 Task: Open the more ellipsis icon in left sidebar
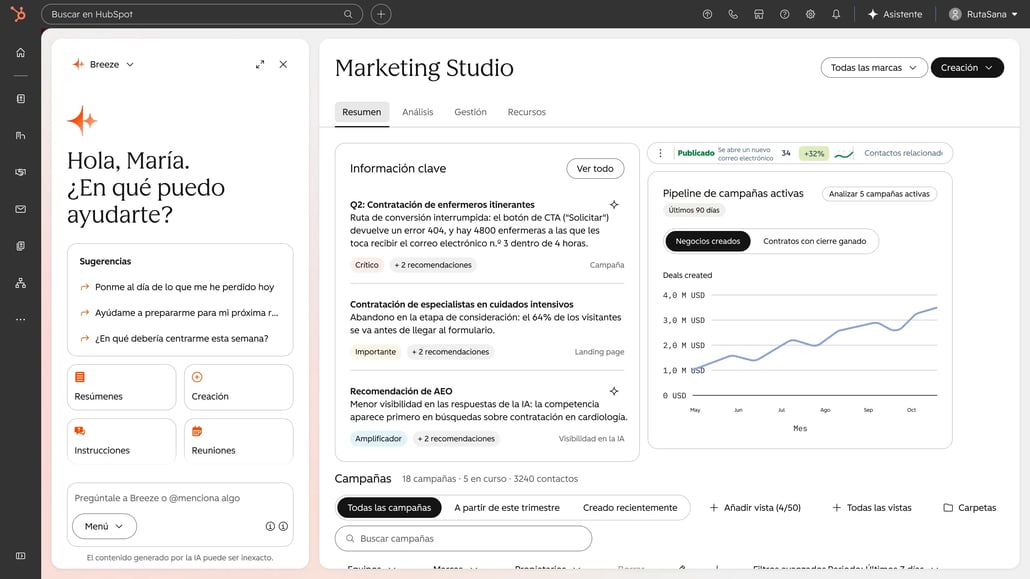[20, 319]
